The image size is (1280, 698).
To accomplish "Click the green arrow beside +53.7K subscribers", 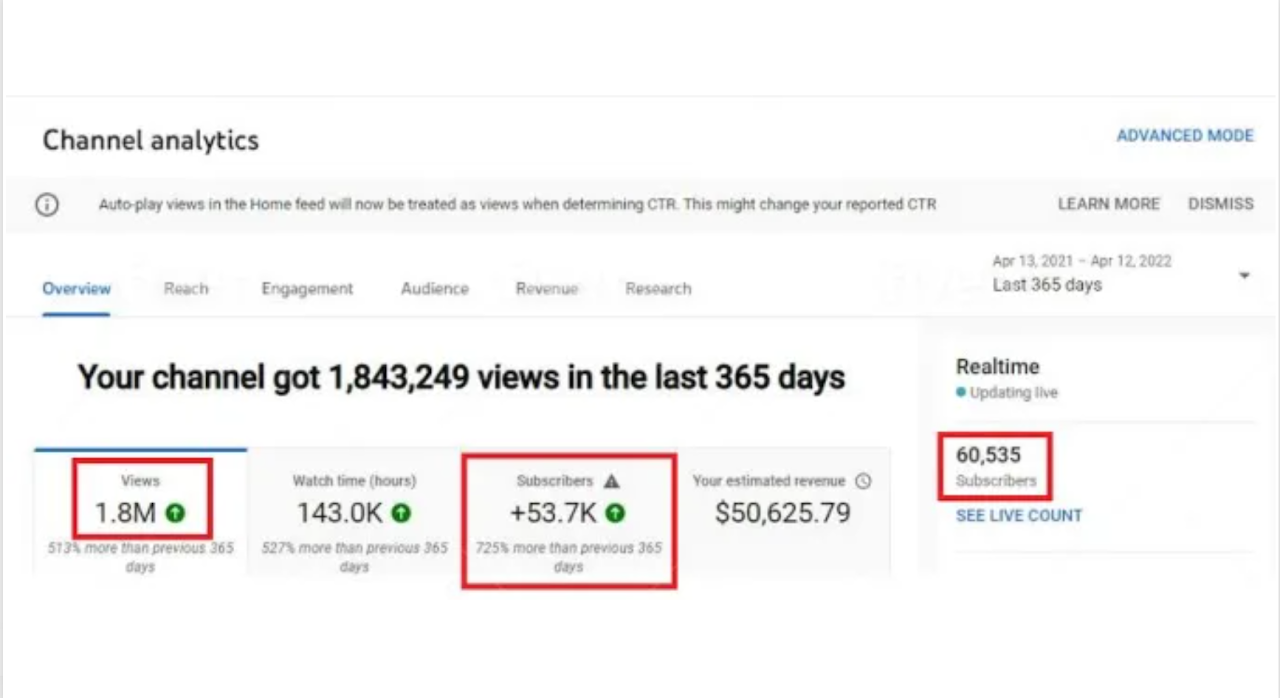I will tap(616, 514).
